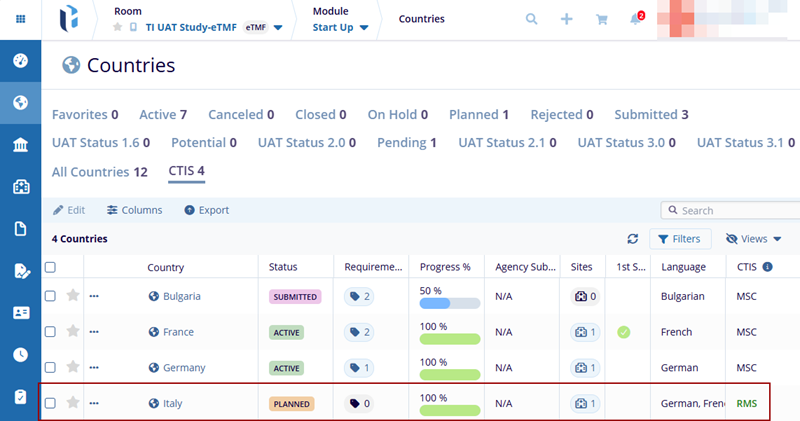Open the Start Up module dropdown

point(339,27)
